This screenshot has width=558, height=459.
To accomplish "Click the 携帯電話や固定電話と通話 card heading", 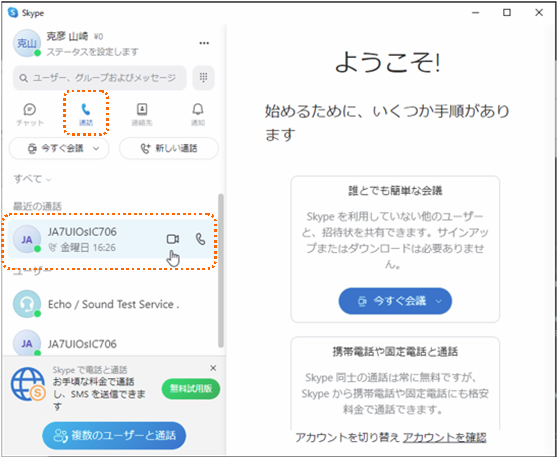I will pyautogui.click(x=395, y=352).
